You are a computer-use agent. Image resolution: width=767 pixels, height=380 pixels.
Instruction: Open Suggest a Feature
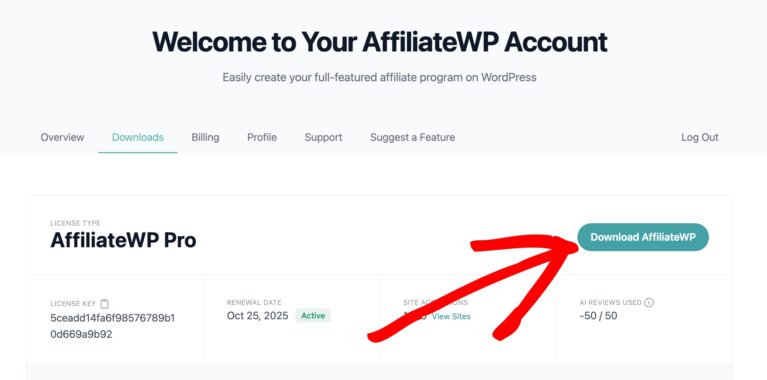point(412,137)
